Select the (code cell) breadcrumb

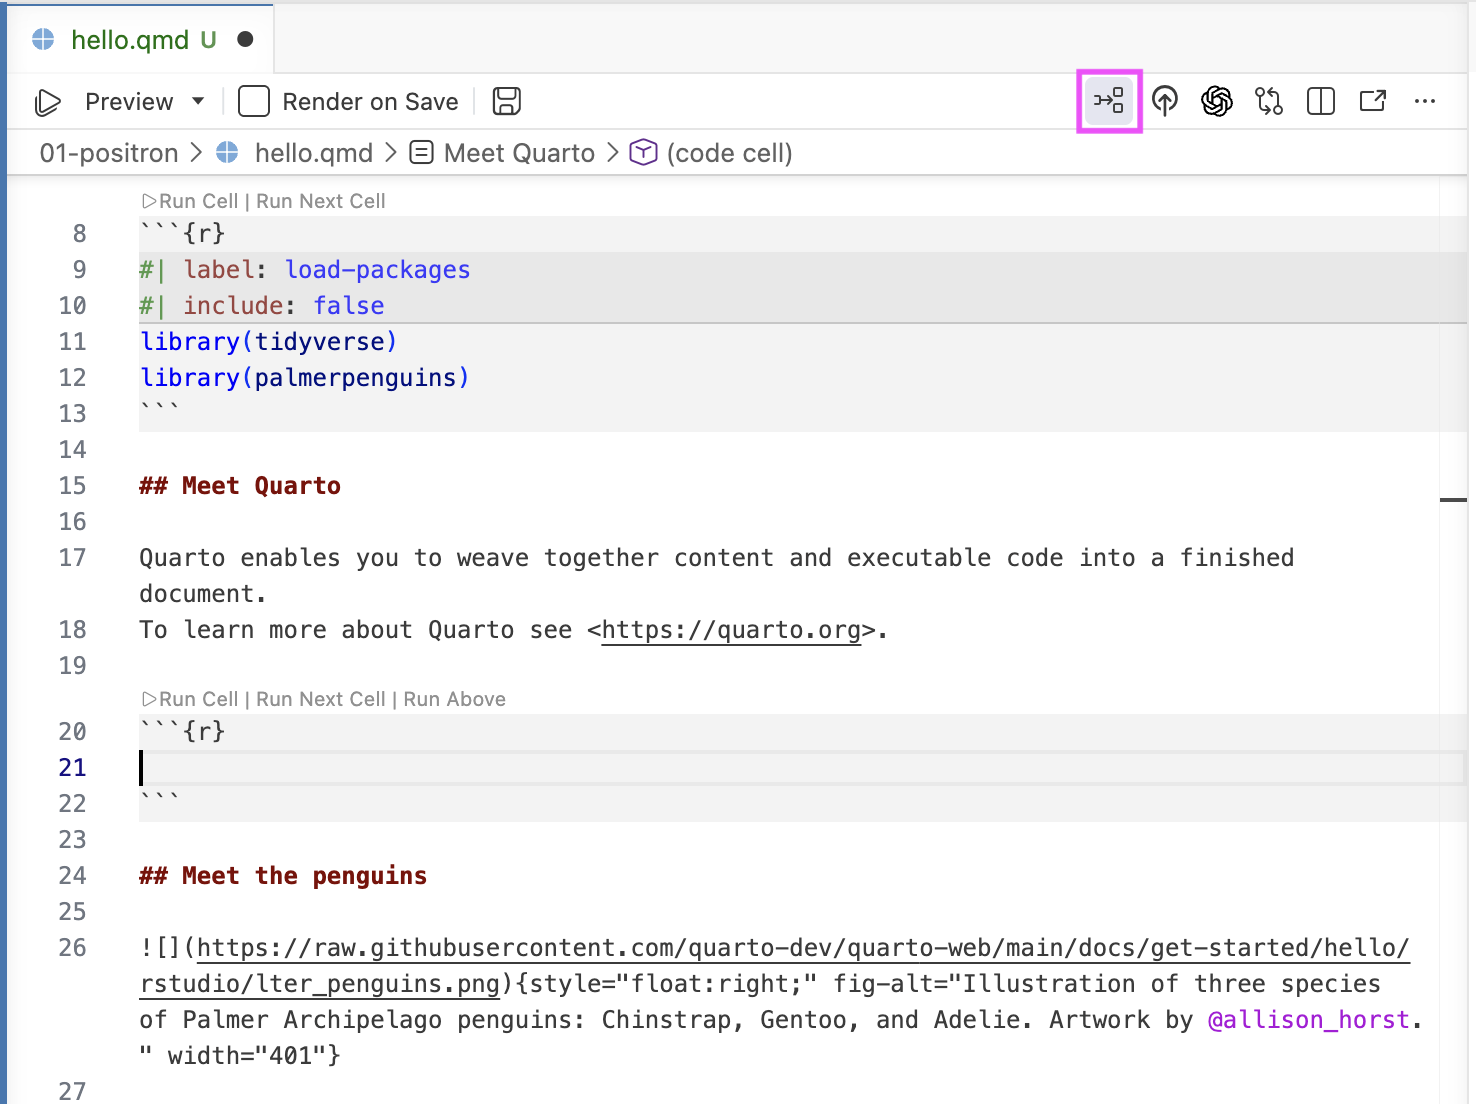pyautogui.click(x=729, y=153)
